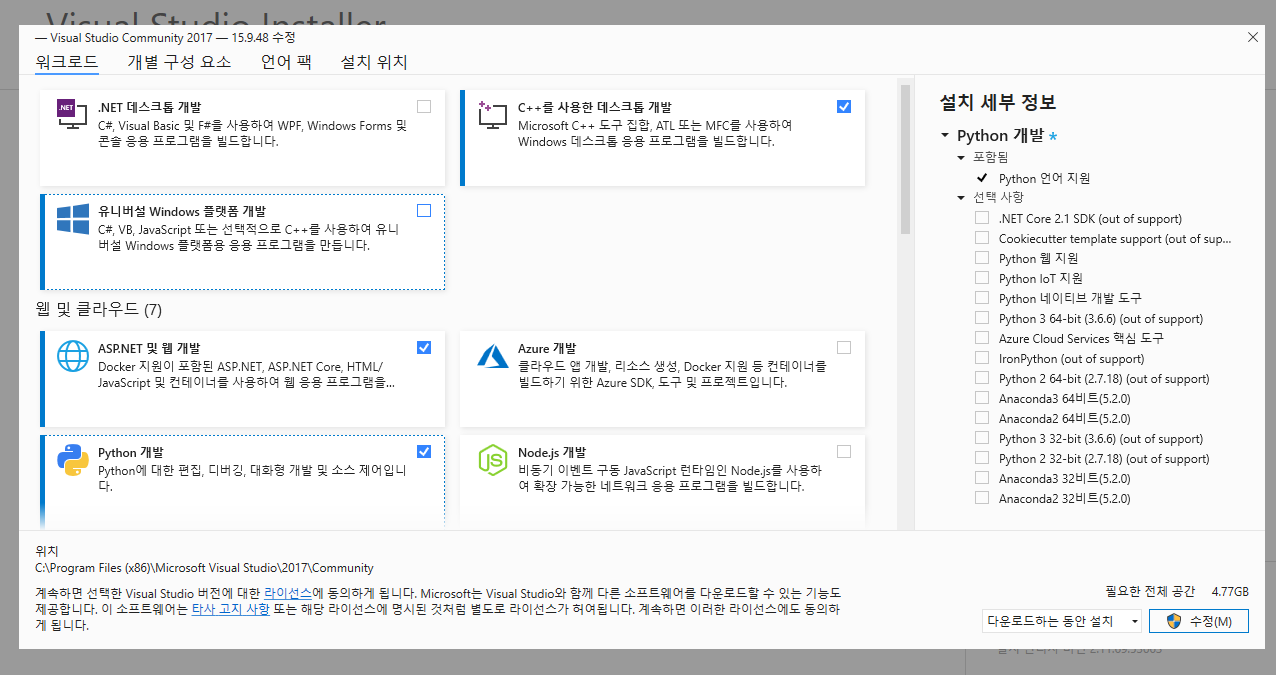Enable Anaconda3 32비트(5.2.0) option
The width and height of the screenshot is (1276, 675).
(x=982, y=478)
